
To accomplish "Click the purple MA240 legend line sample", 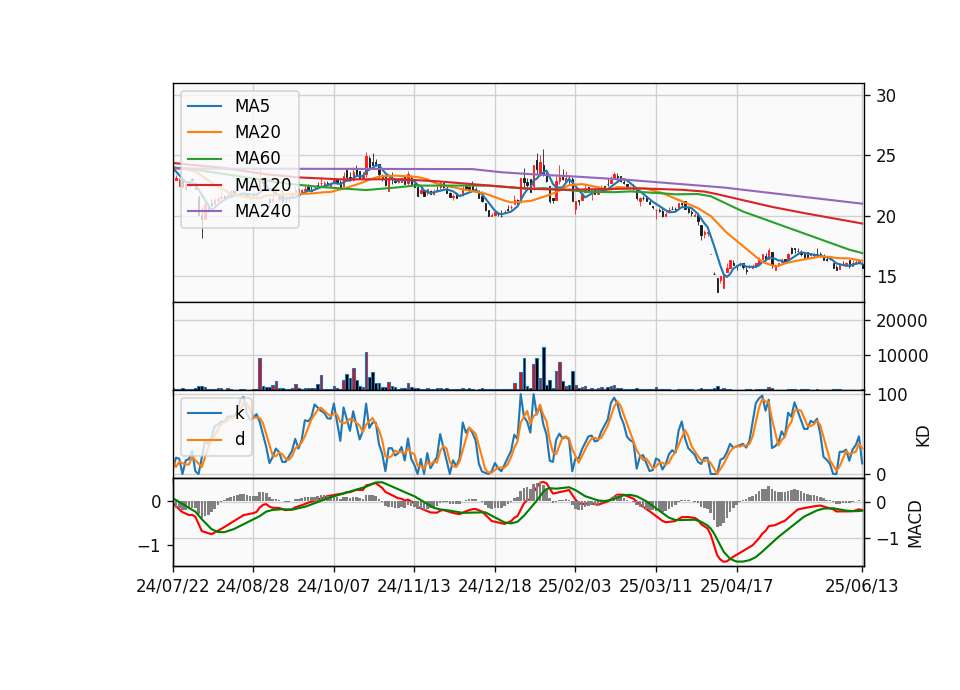I will [x=204, y=211].
